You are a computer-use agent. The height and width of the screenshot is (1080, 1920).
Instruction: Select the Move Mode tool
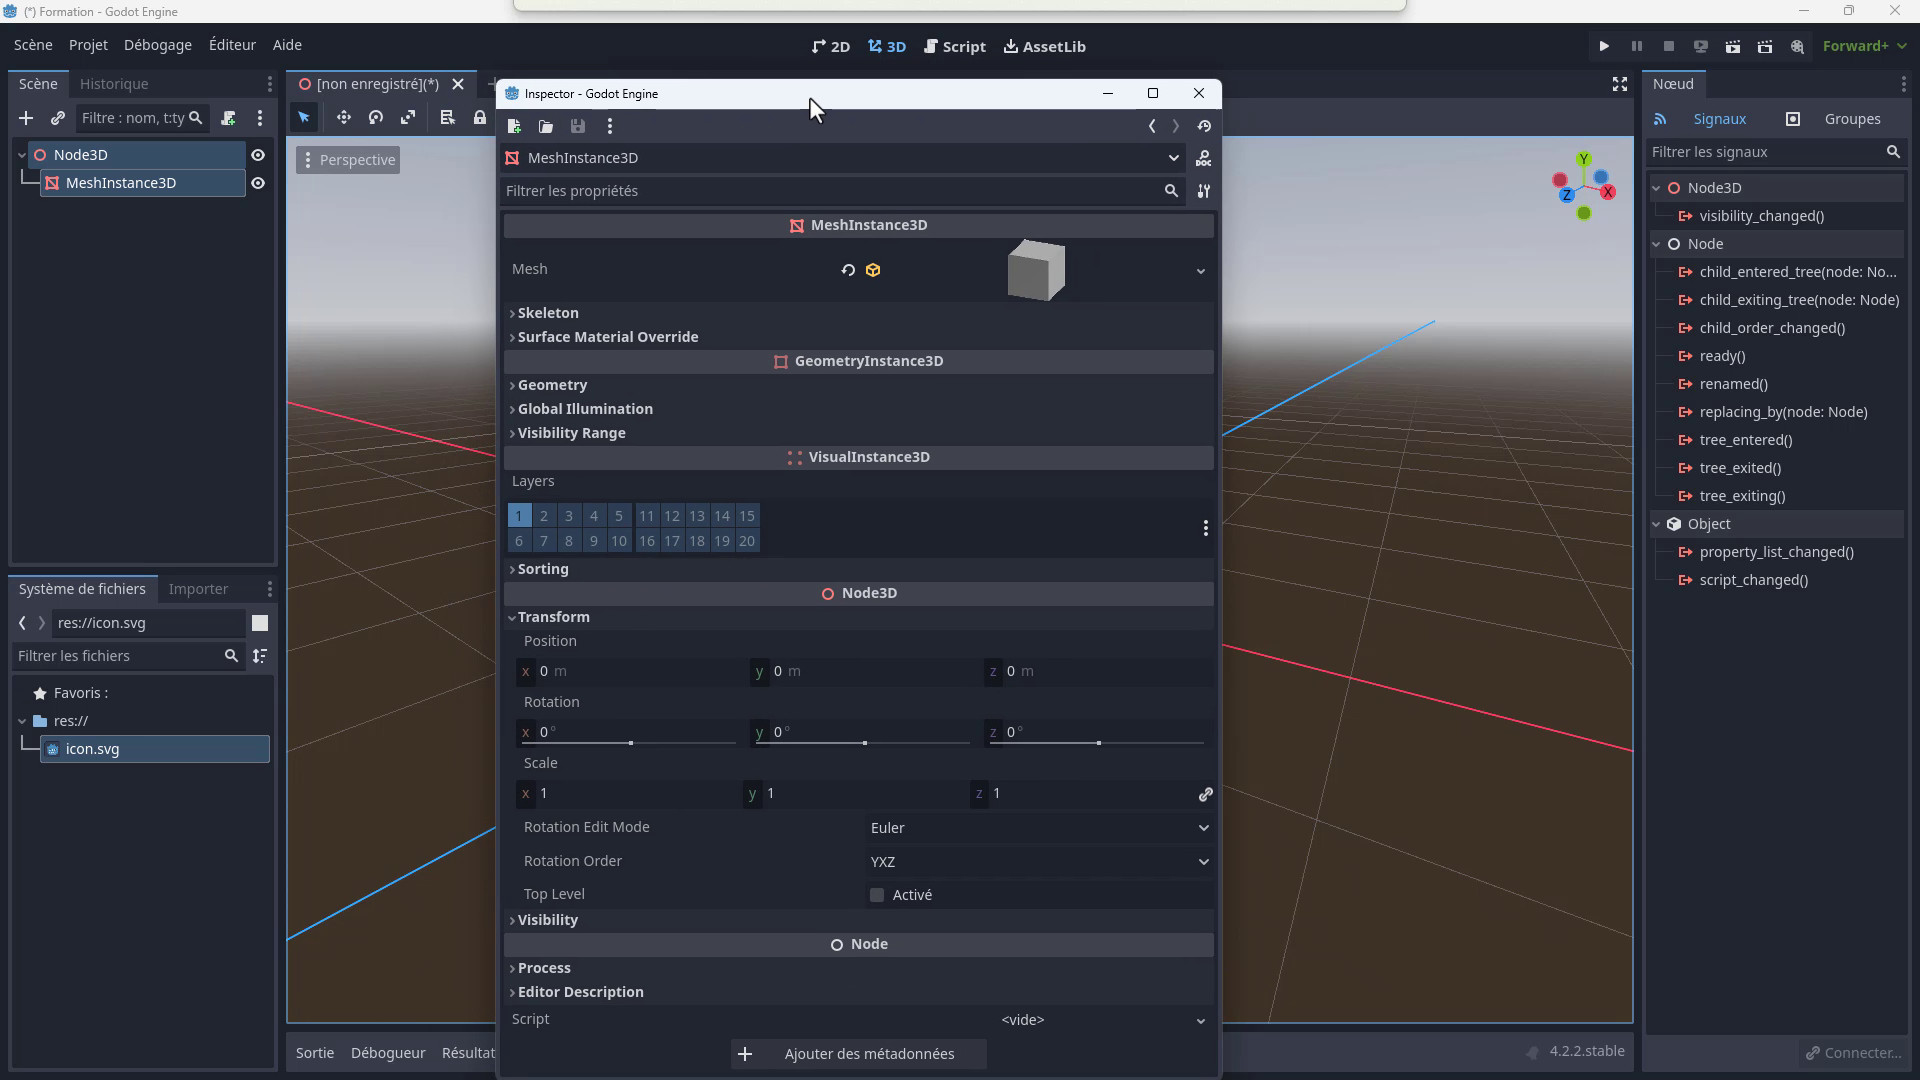[x=343, y=117]
